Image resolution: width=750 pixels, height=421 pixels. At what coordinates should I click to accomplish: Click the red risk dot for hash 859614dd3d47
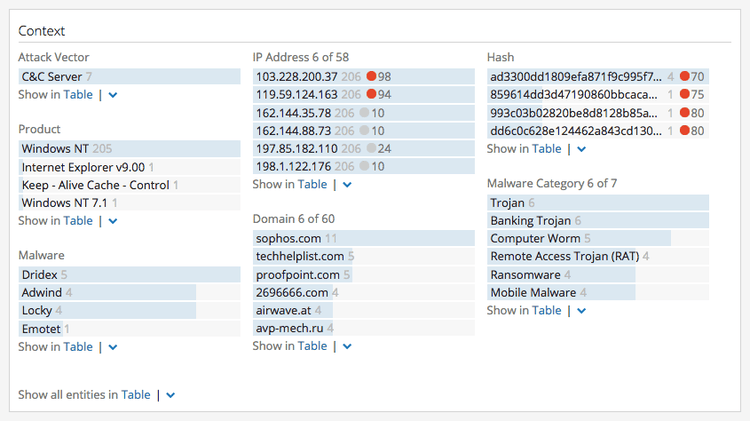(685, 94)
